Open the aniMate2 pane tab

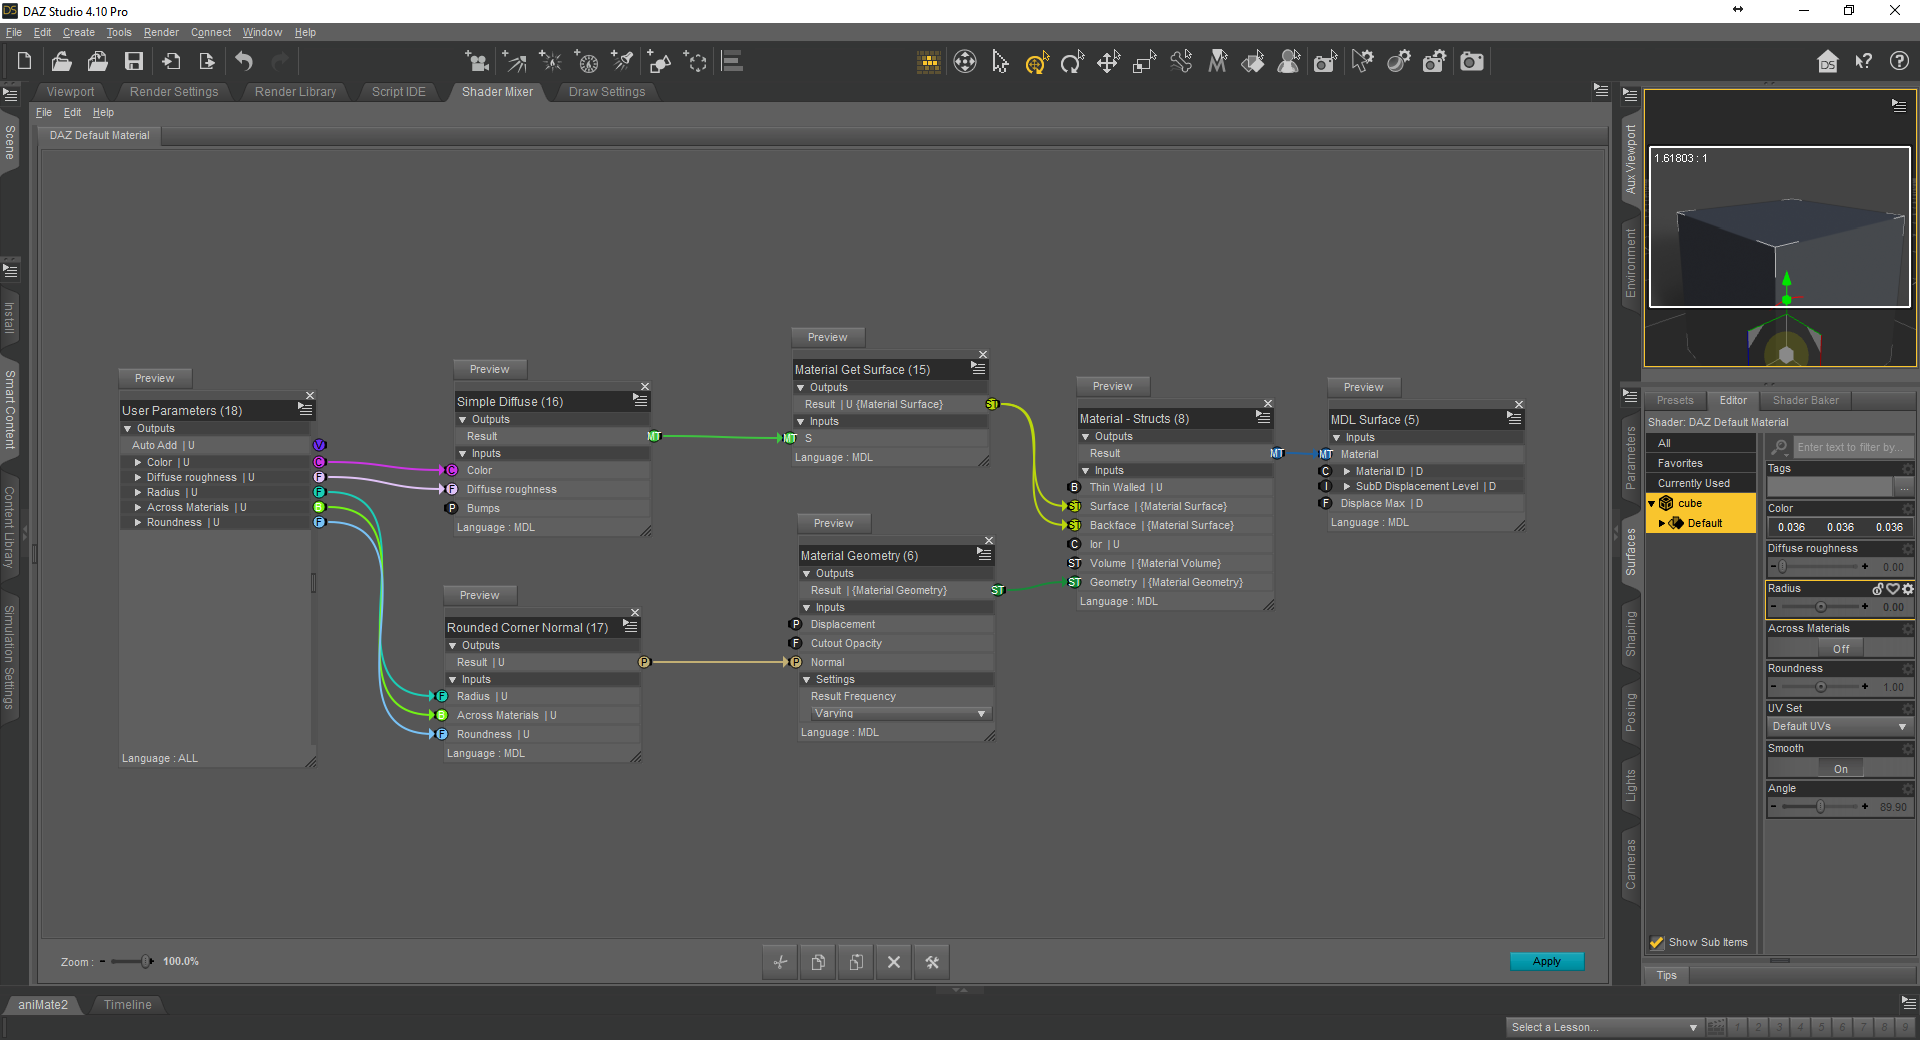tap(43, 1005)
